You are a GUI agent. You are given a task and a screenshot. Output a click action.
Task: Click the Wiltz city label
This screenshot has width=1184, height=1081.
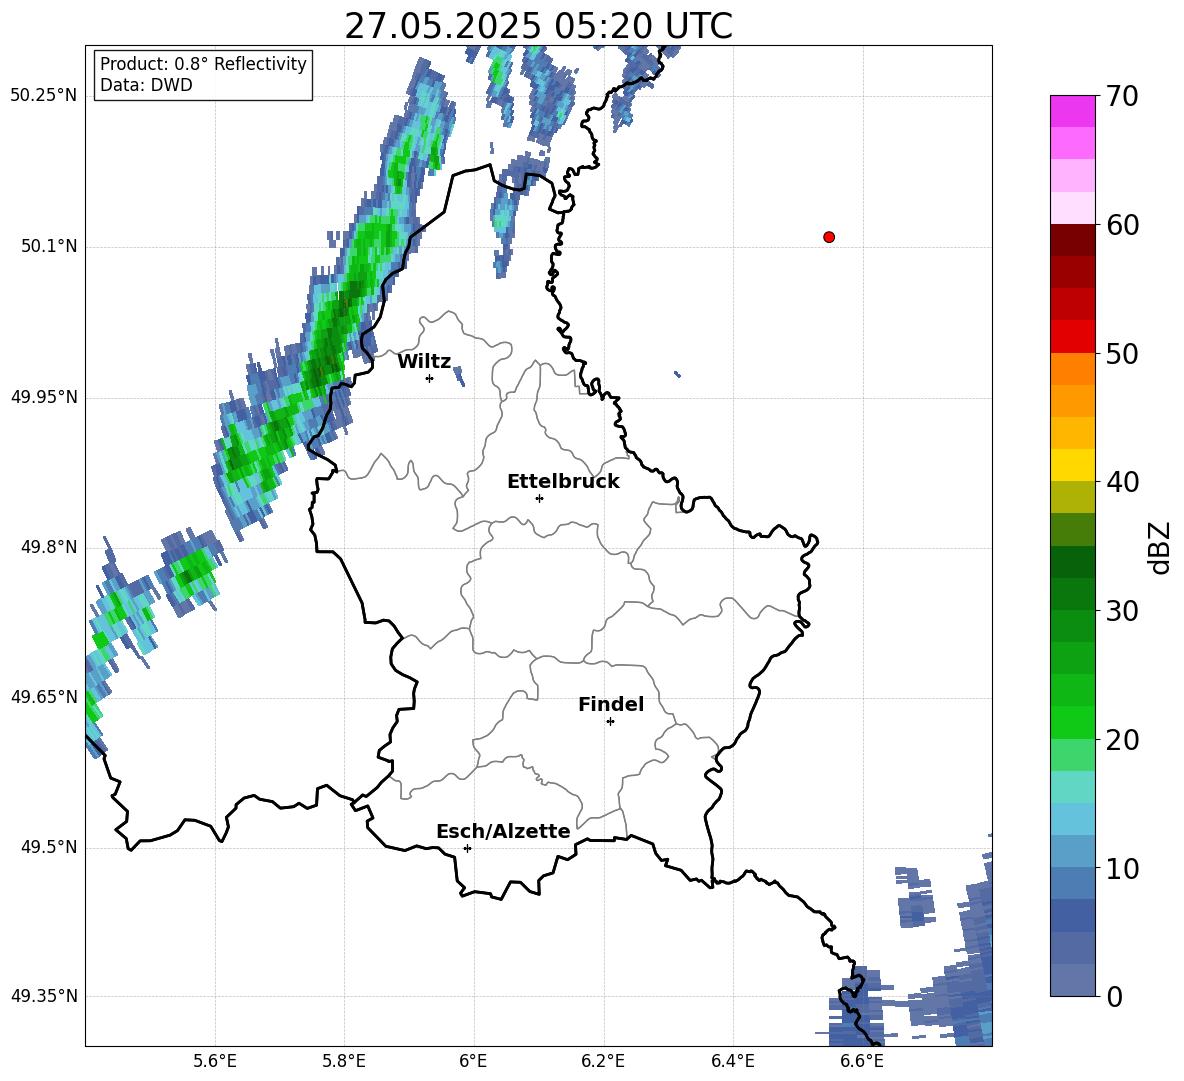[424, 362]
